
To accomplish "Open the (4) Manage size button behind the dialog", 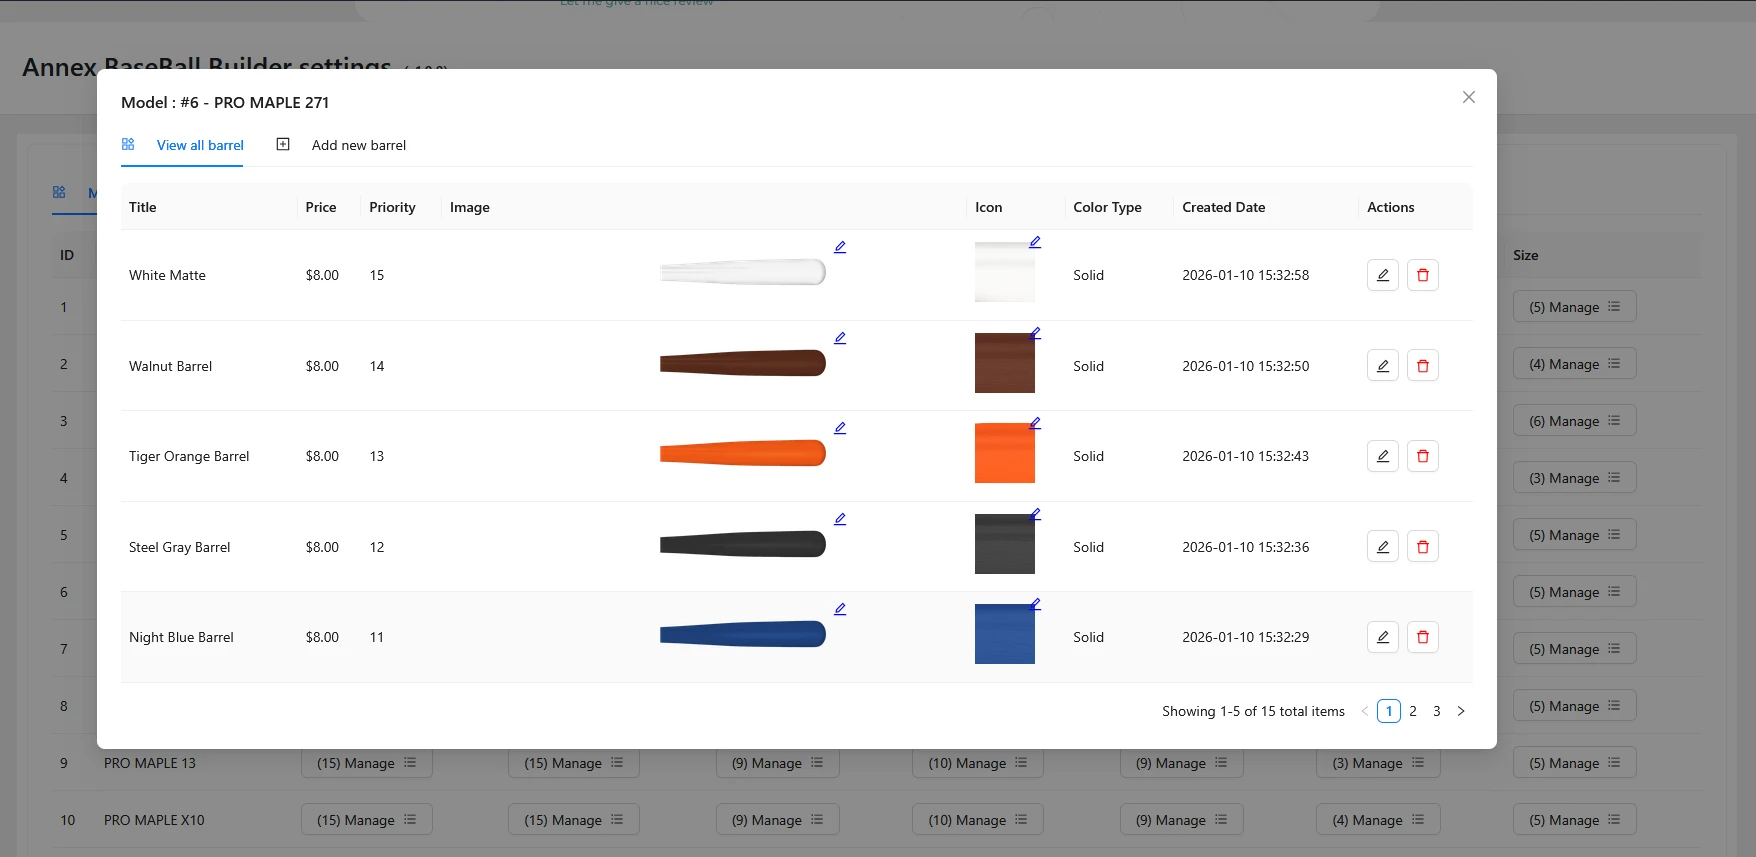I will point(1574,364).
